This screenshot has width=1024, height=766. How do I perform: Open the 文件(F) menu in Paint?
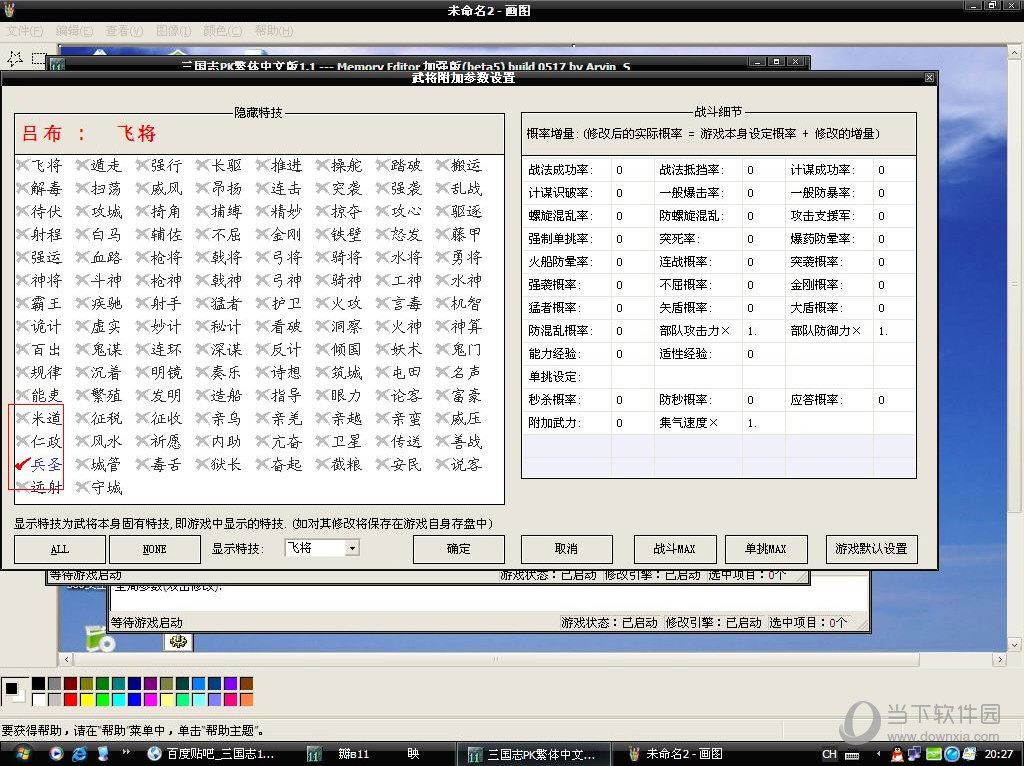[x=24, y=31]
